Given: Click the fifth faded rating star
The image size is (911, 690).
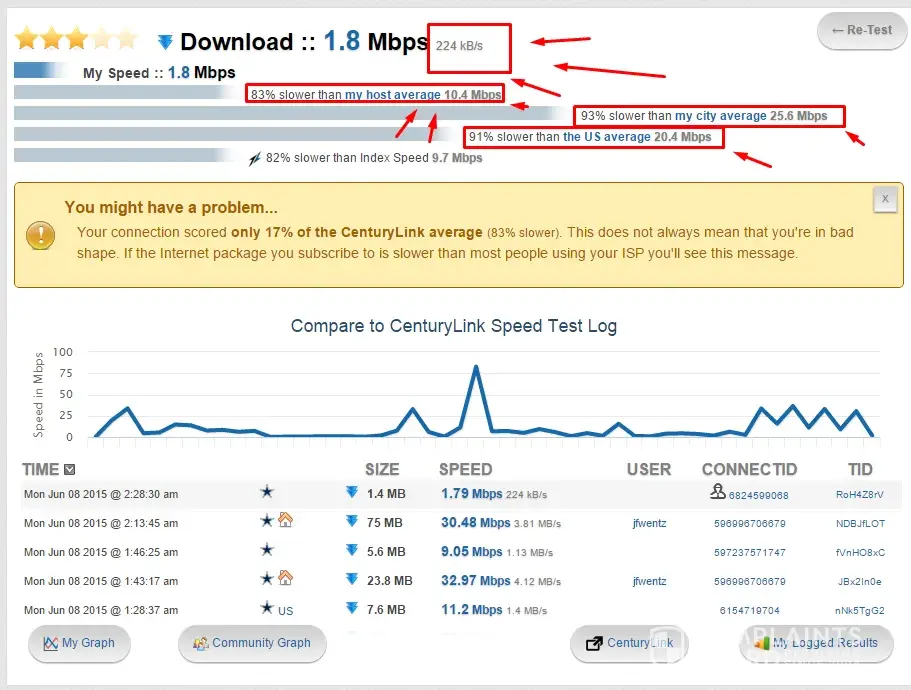Looking at the screenshot, I should 127,38.
